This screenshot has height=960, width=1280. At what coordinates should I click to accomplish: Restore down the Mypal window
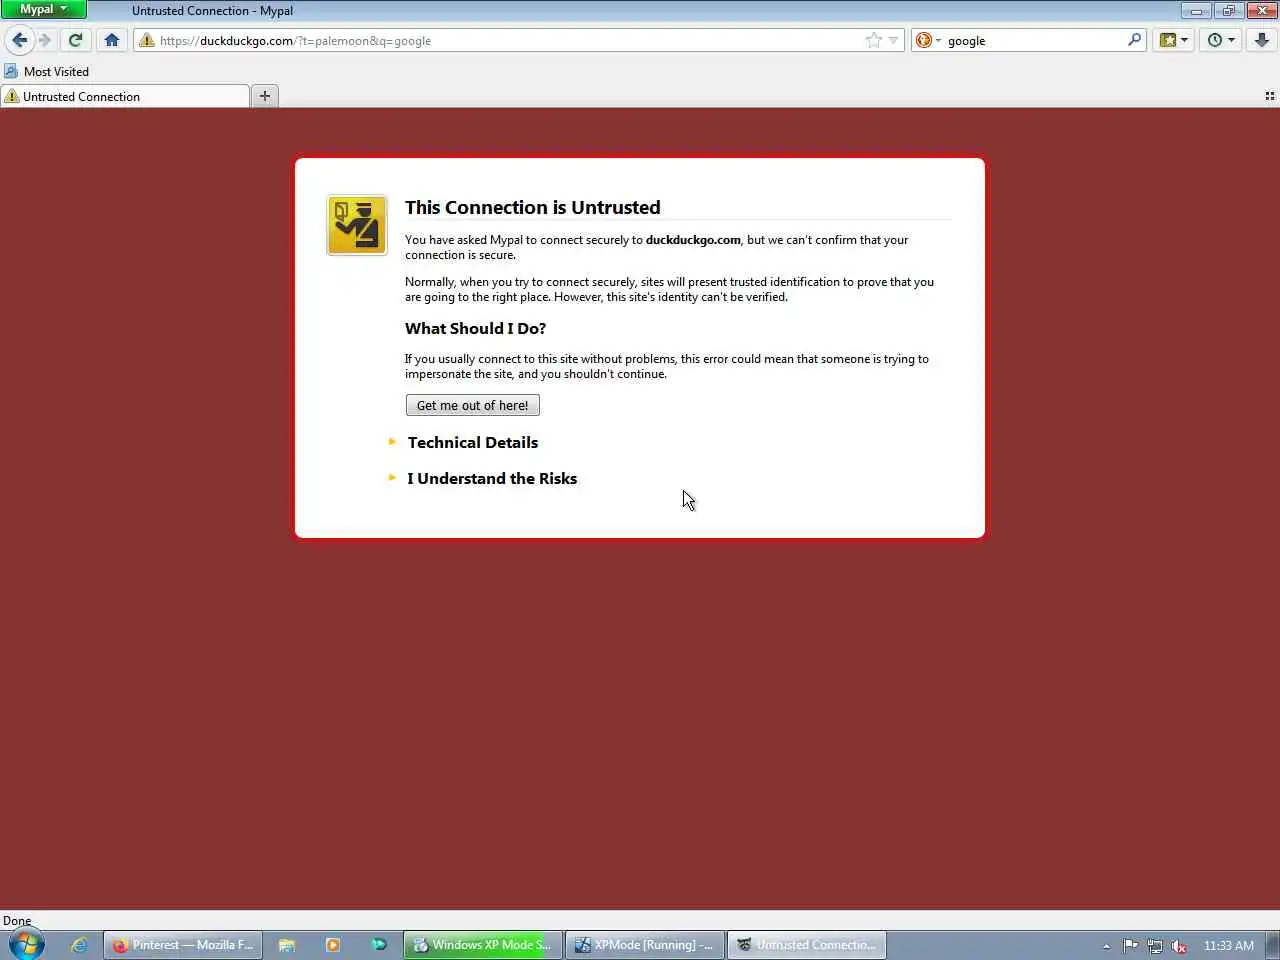1228,10
